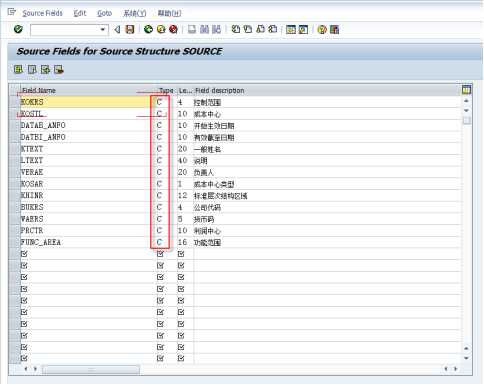Click the PRCTR field name cell

pos(86,230)
